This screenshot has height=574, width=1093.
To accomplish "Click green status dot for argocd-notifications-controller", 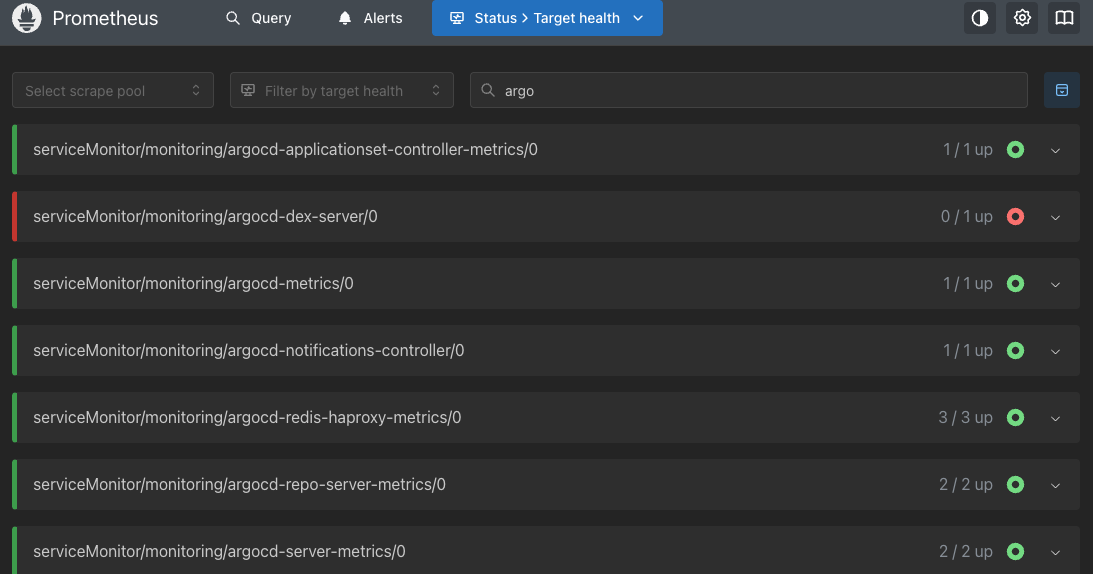I will [1016, 350].
